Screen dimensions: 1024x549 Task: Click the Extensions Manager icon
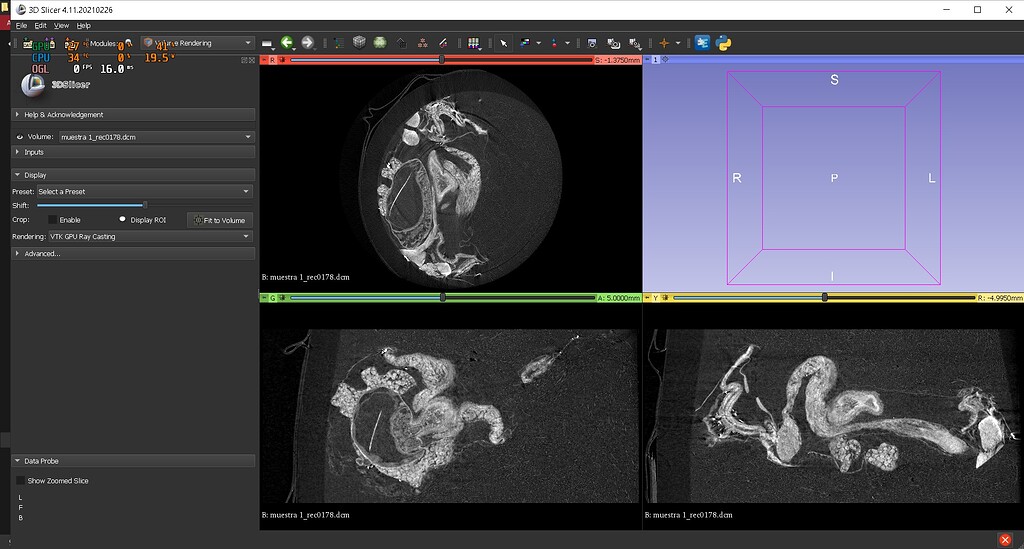click(x=702, y=43)
